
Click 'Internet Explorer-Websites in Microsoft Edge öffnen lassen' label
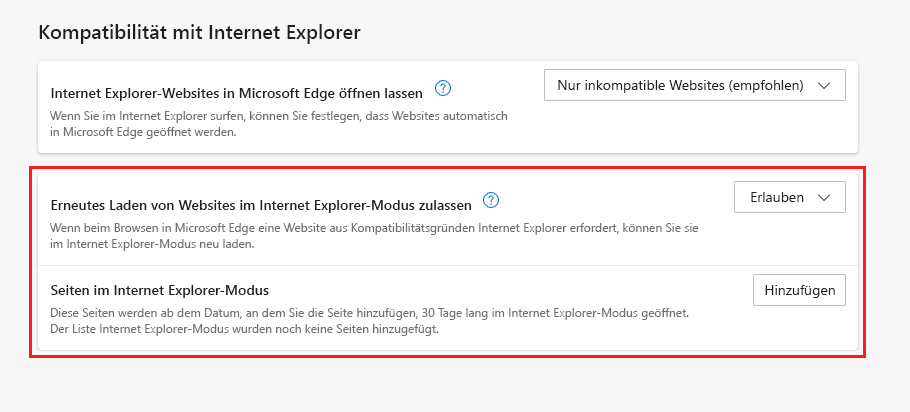[236, 92]
